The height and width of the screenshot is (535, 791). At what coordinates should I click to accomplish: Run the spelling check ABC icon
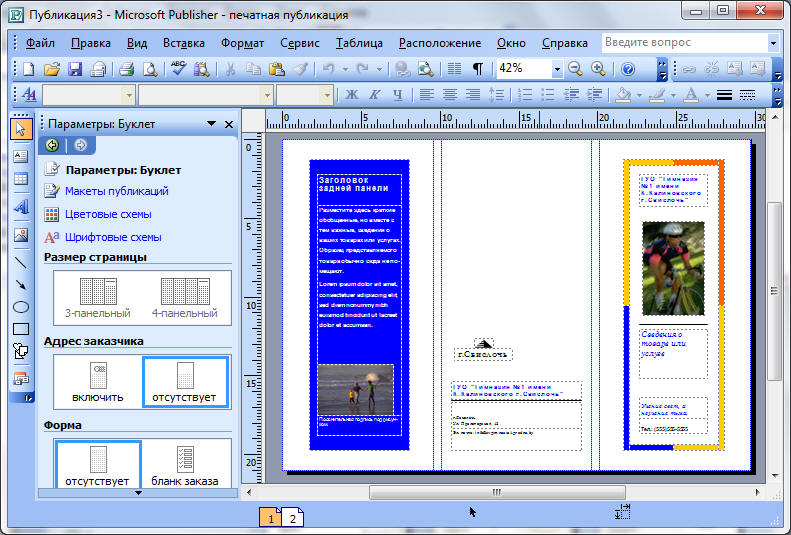pyautogui.click(x=178, y=69)
